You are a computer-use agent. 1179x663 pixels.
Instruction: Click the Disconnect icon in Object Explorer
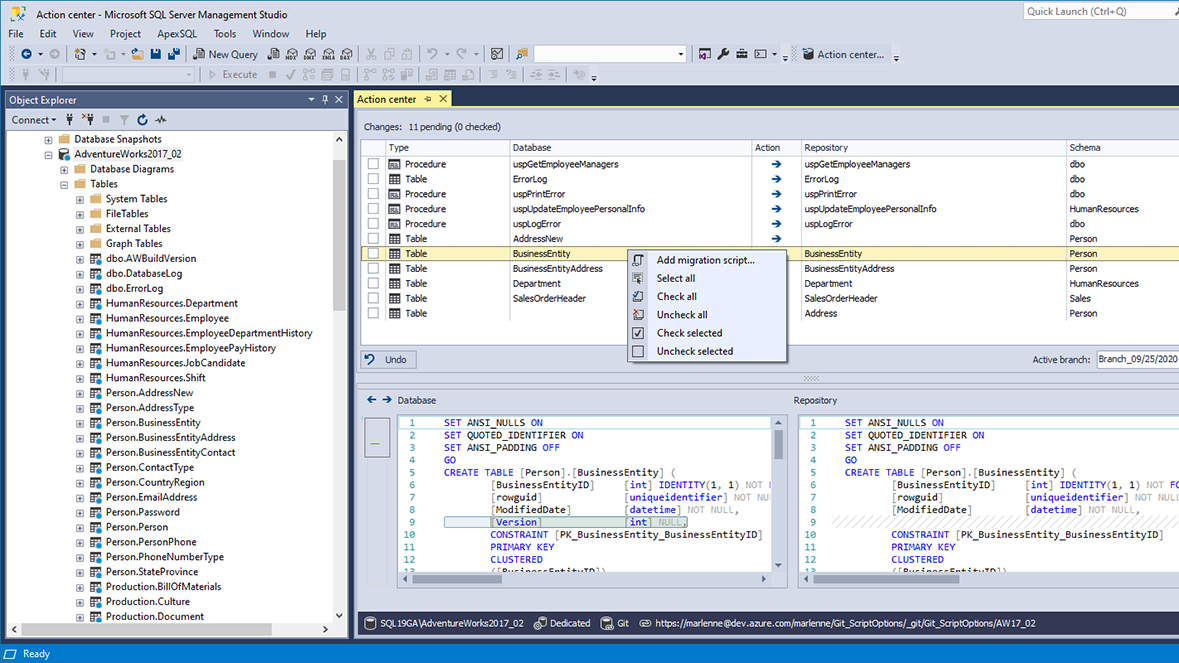[x=88, y=120]
